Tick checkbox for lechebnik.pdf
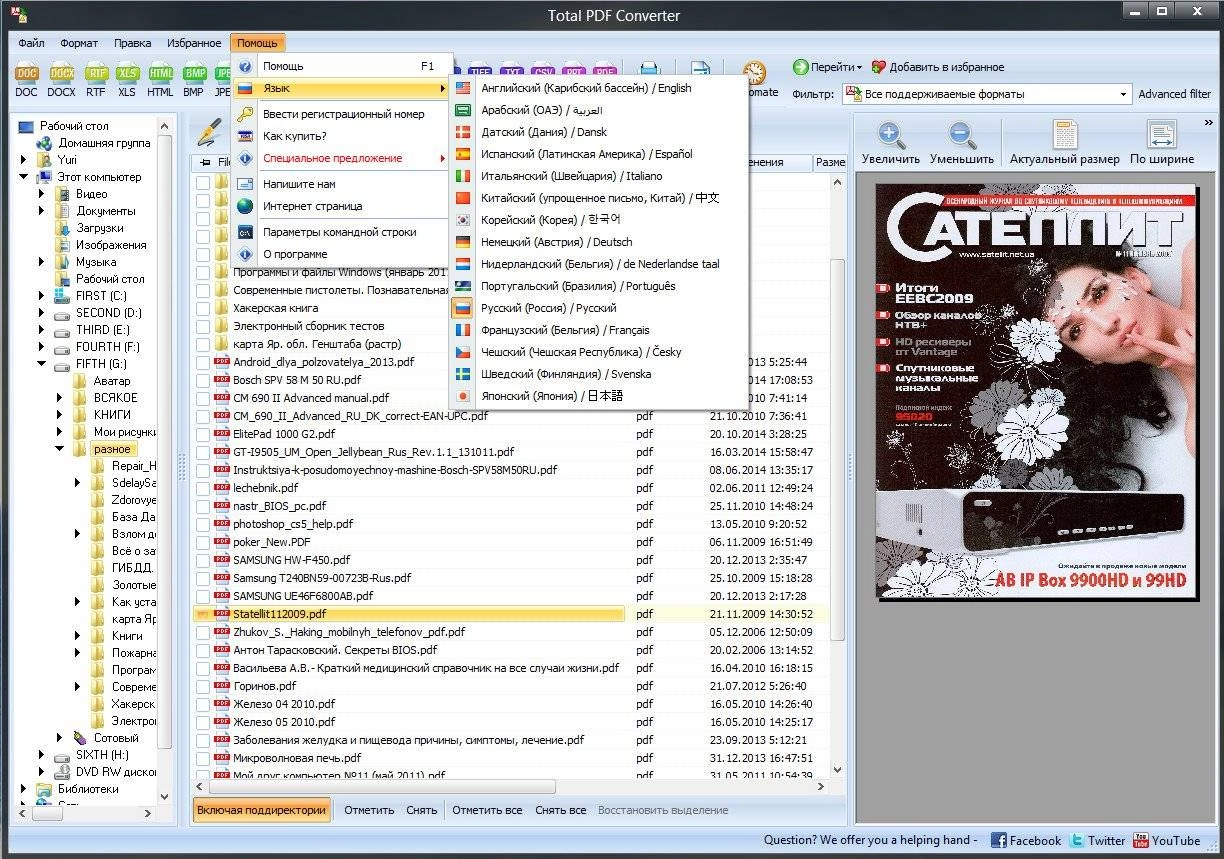 tap(203, 488)
